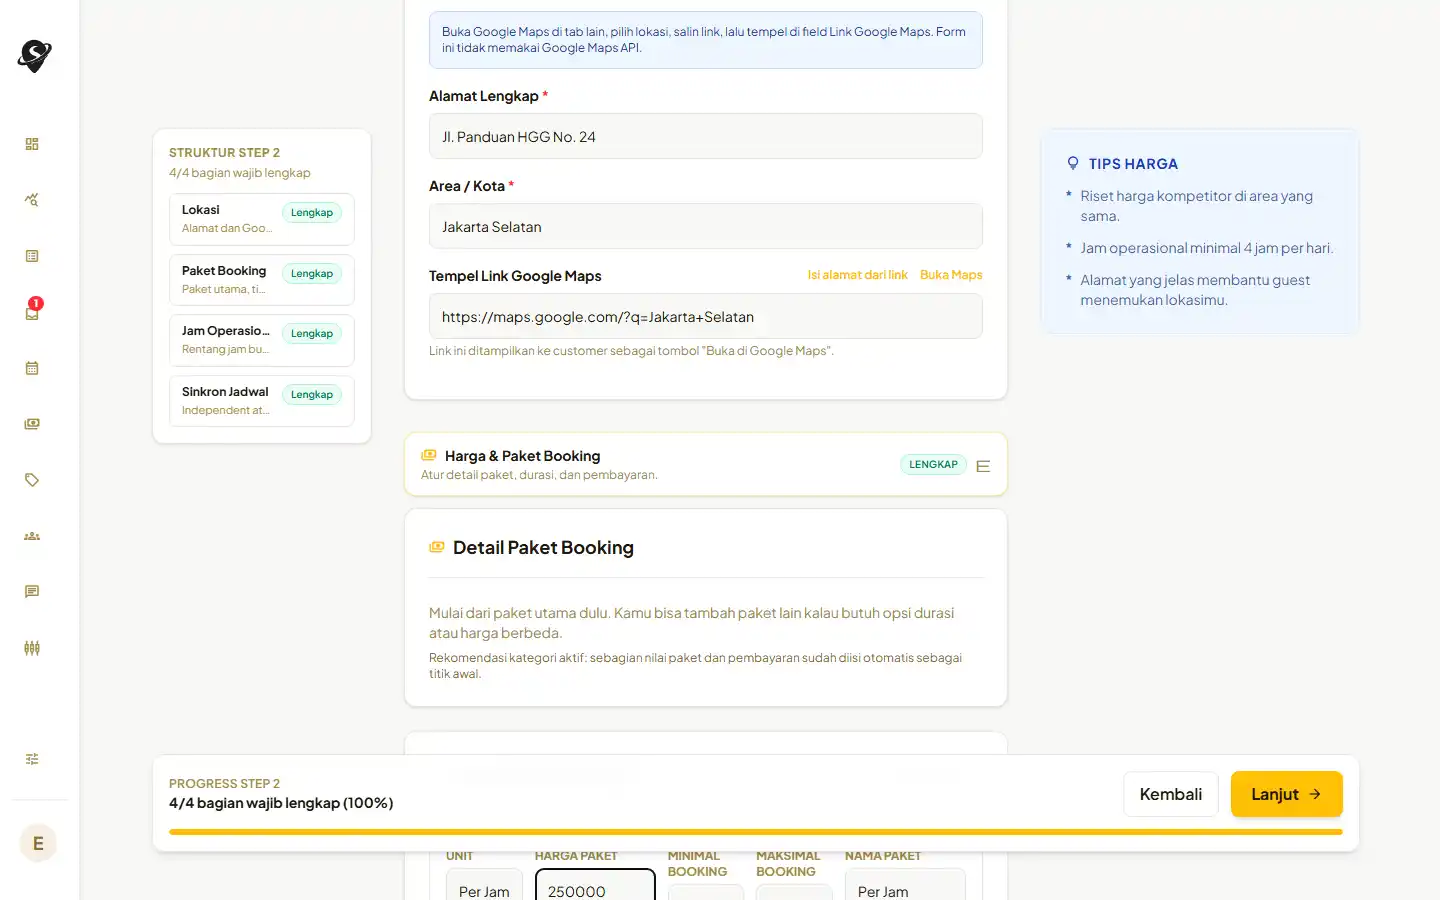Click the blue Google Maps instruction notice

click(706, 40)
